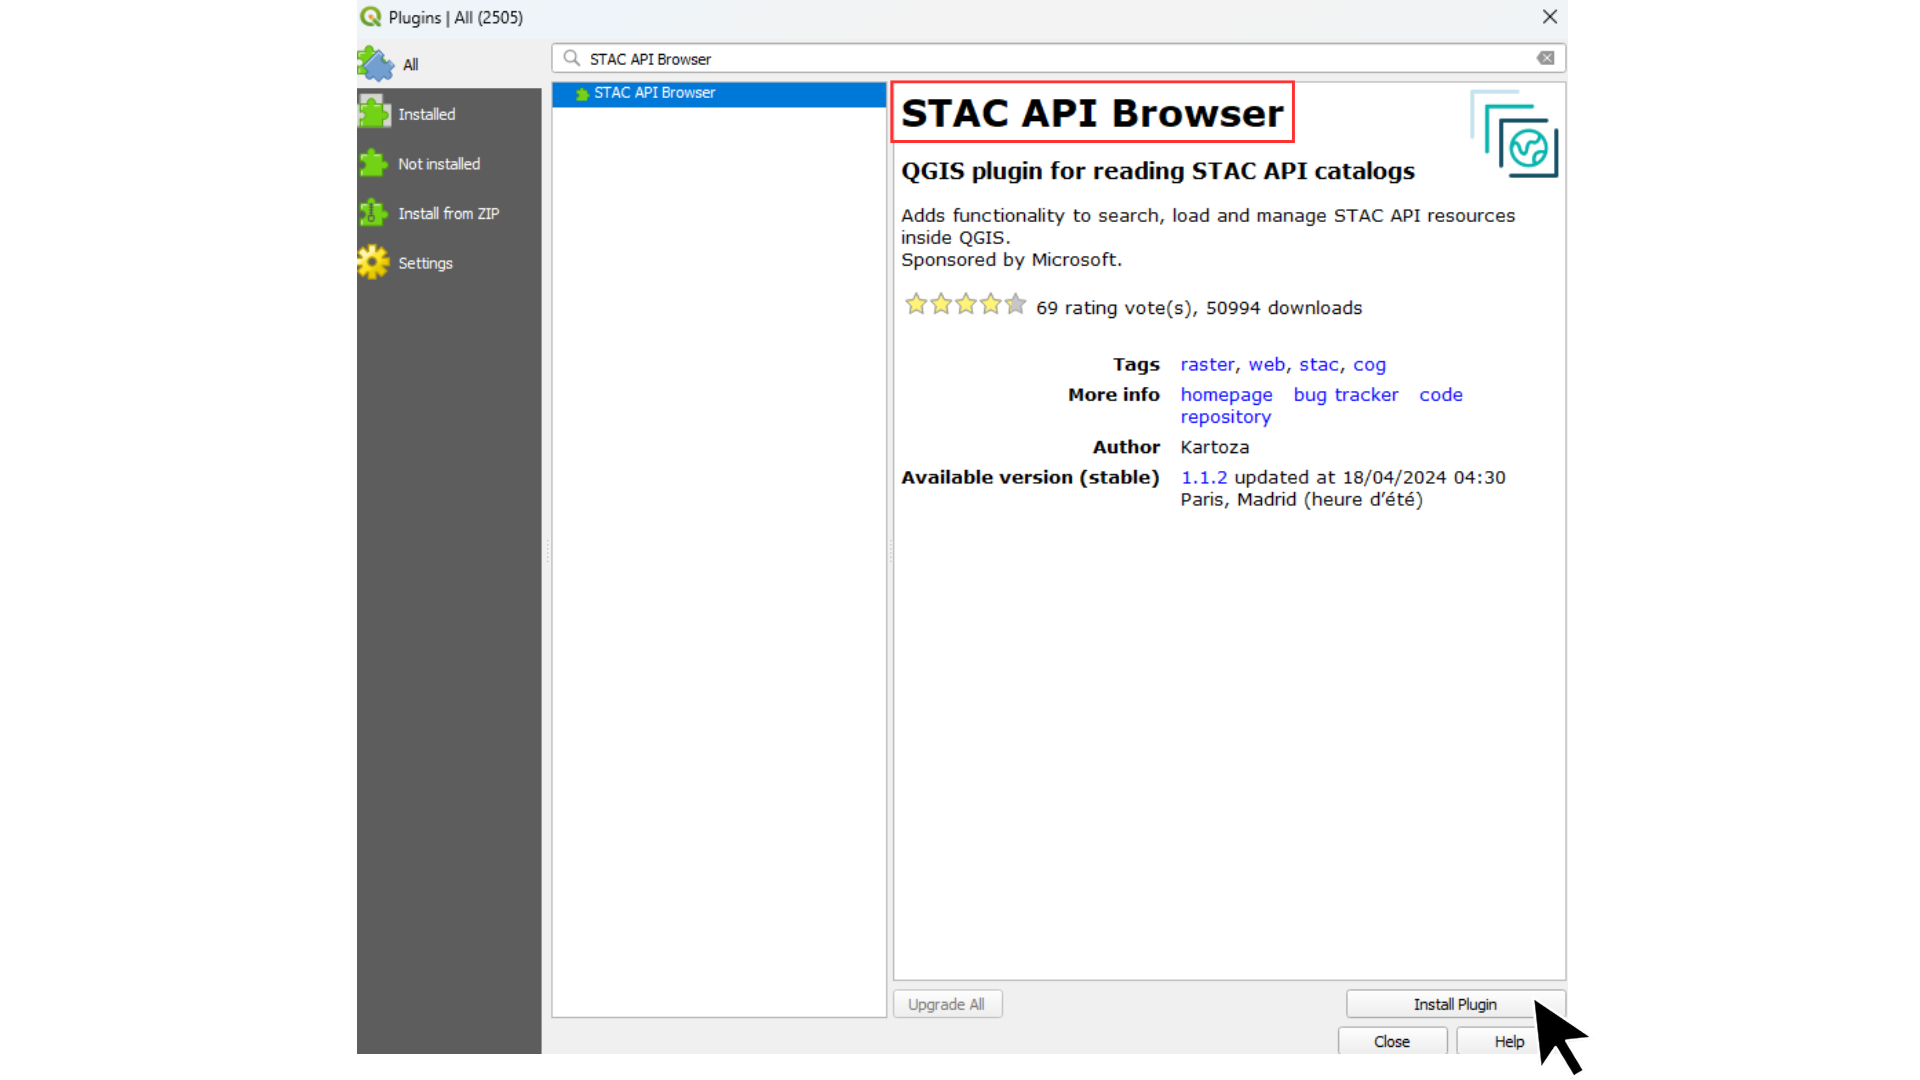1920x1080 pixels.
Task: Switch to the Not installed tab
Action: click(449, 164)
